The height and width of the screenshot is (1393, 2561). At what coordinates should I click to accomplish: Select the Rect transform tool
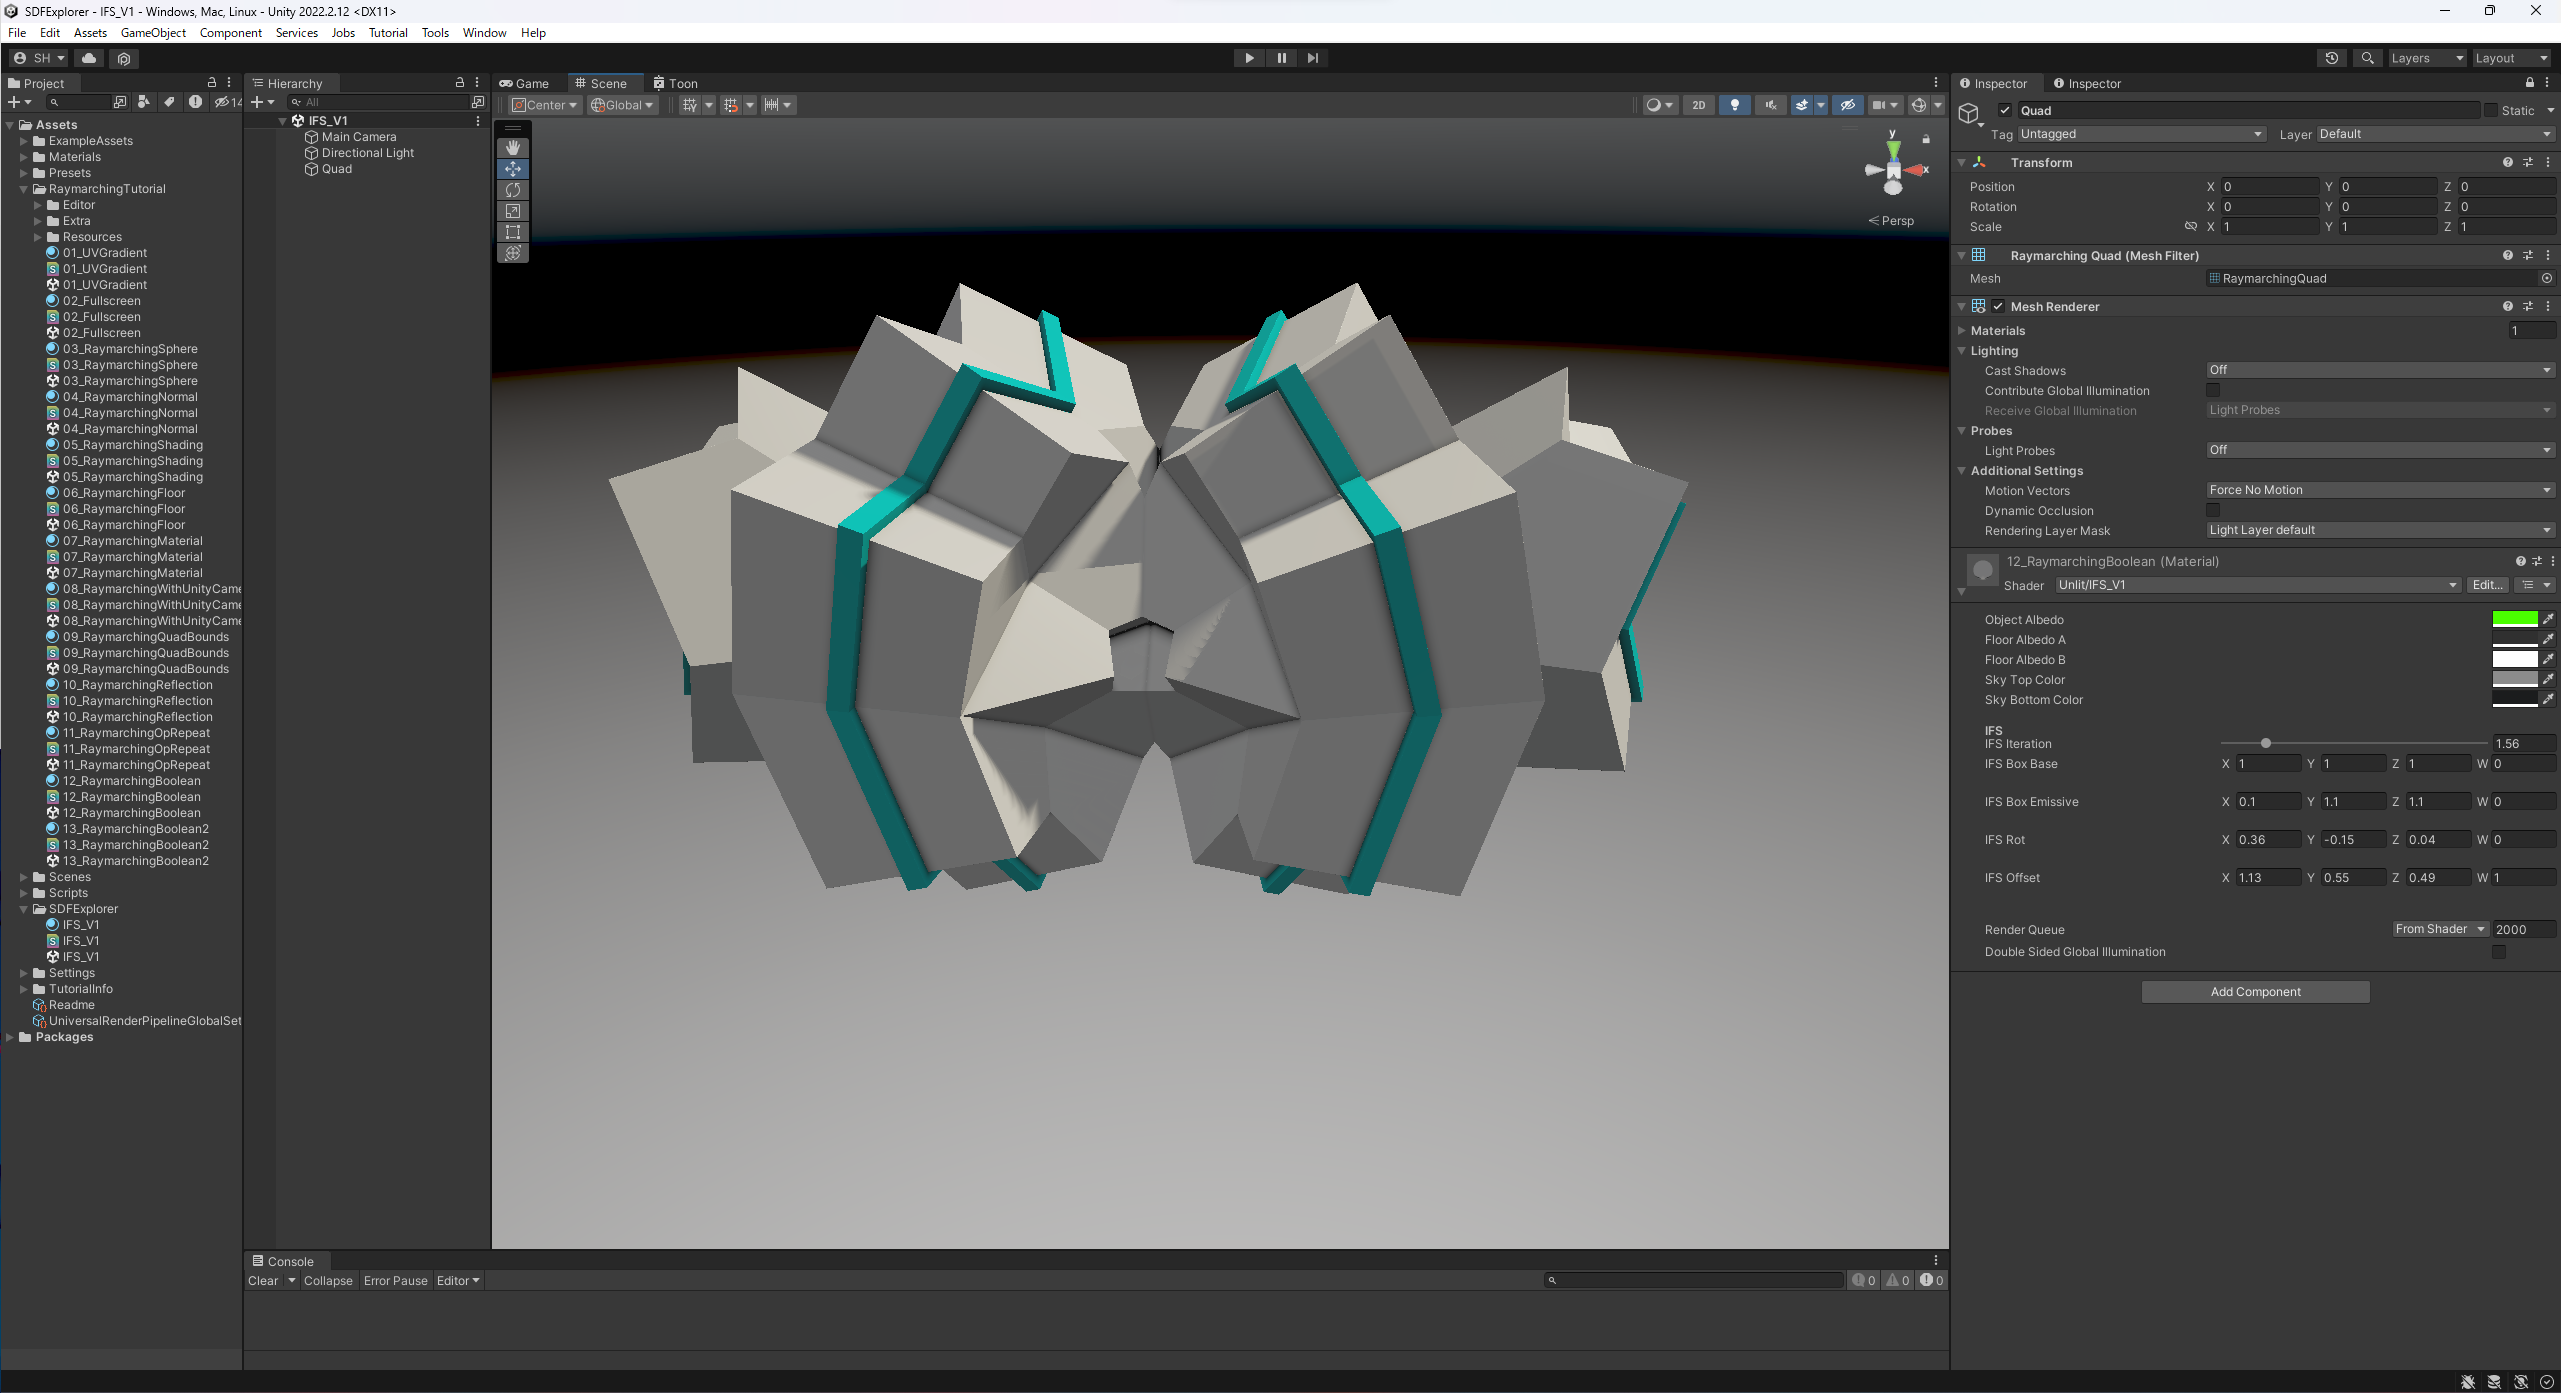click(x=513, y=232)
